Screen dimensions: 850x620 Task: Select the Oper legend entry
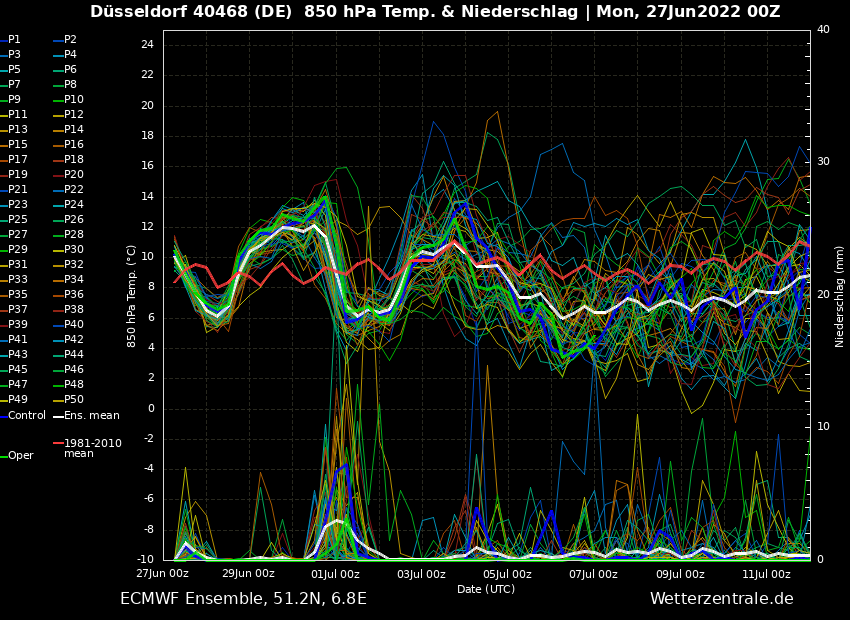pos(20,456)
